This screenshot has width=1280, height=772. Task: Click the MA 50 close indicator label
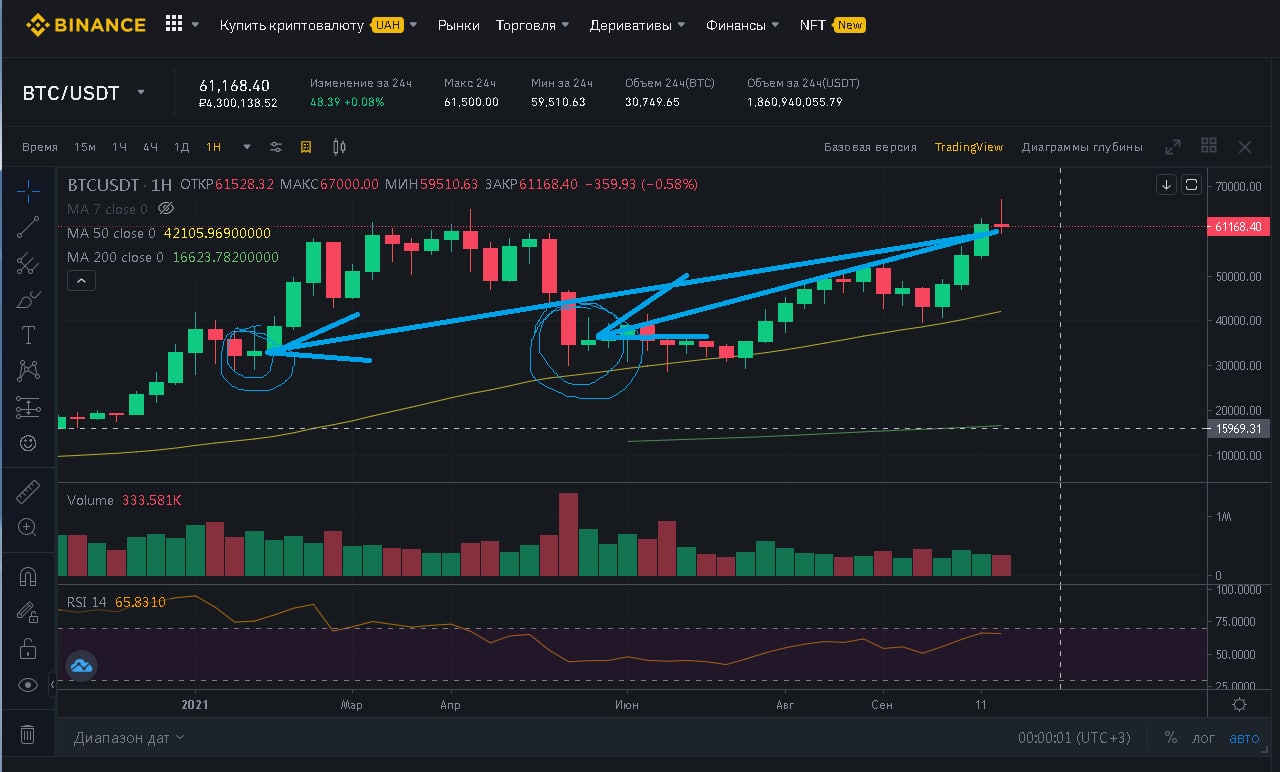coord(111,233)
